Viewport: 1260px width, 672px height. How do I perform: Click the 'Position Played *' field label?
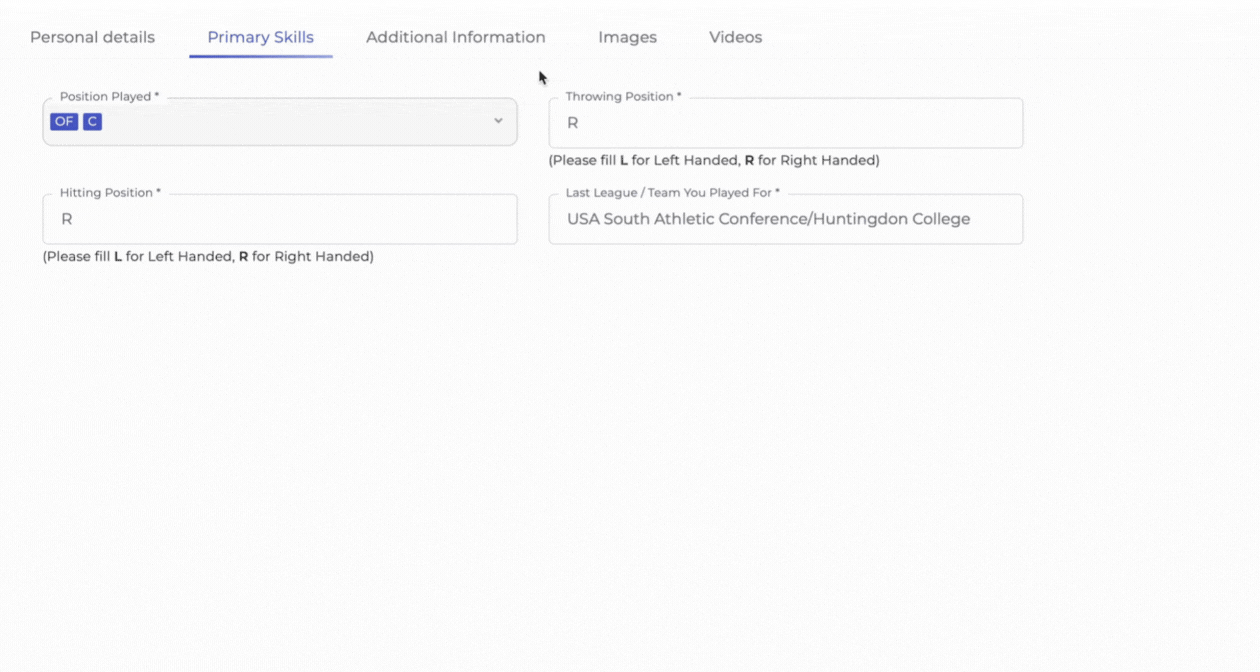pos(109,97)
